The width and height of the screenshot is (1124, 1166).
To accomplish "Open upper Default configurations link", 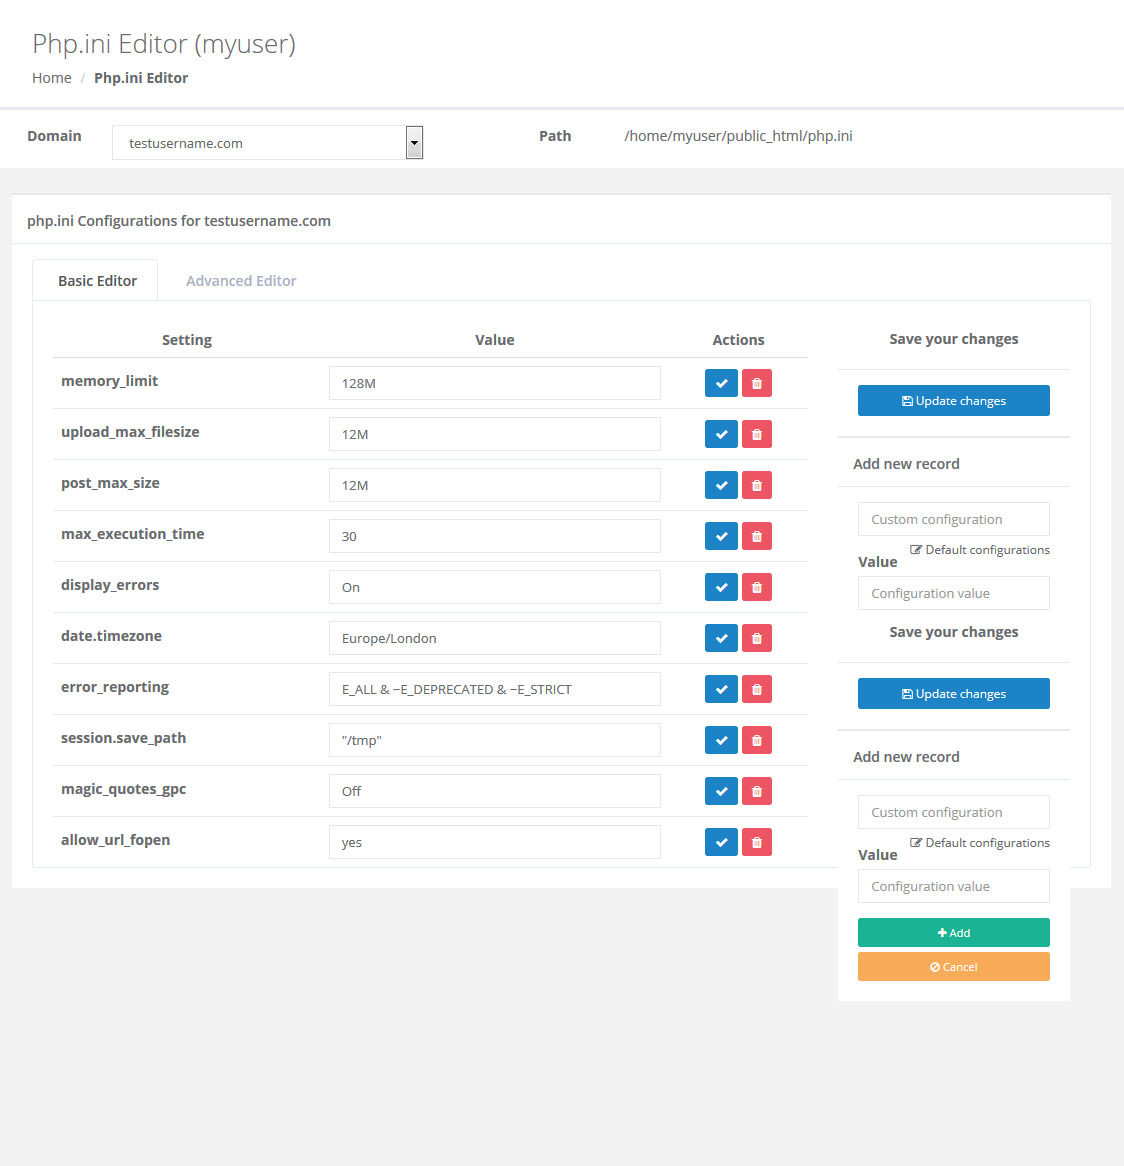I will point(980,550).
